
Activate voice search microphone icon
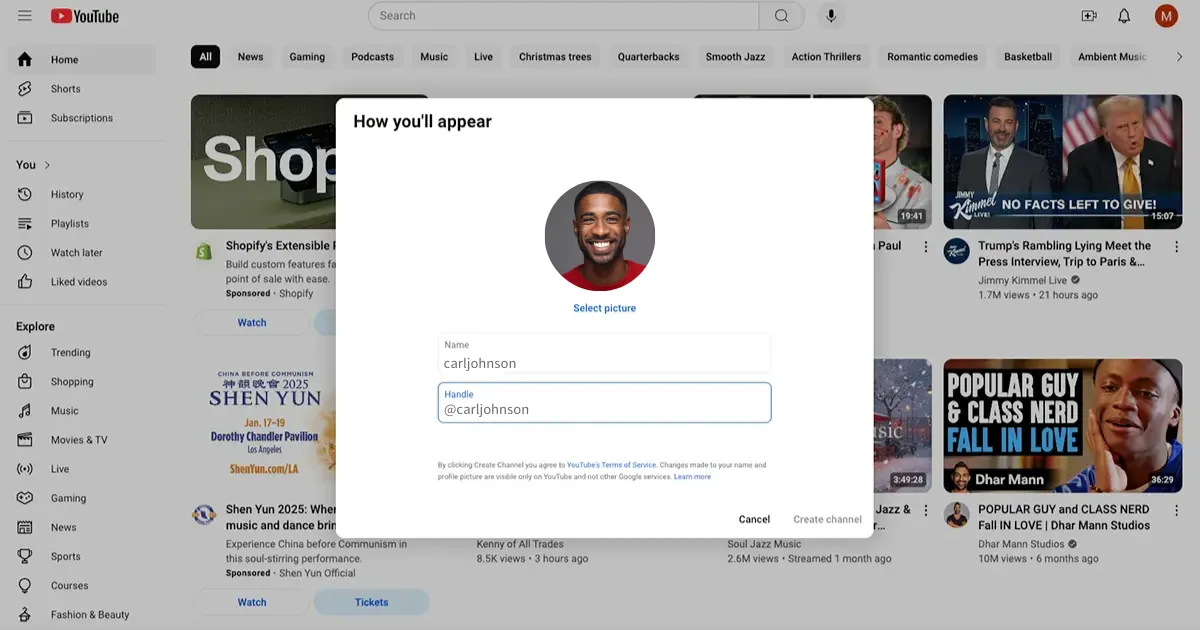pyautogui.click(x=830, y=16)
